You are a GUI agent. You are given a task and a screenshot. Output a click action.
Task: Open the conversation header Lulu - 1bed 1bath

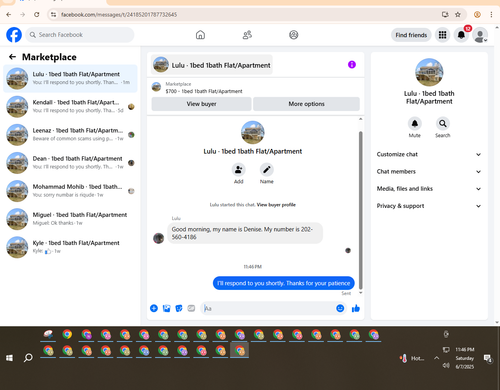[212, 65]
